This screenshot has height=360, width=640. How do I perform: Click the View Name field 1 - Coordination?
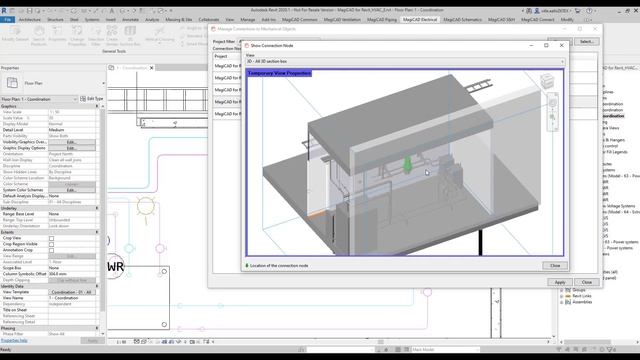[x=72, y=298]
